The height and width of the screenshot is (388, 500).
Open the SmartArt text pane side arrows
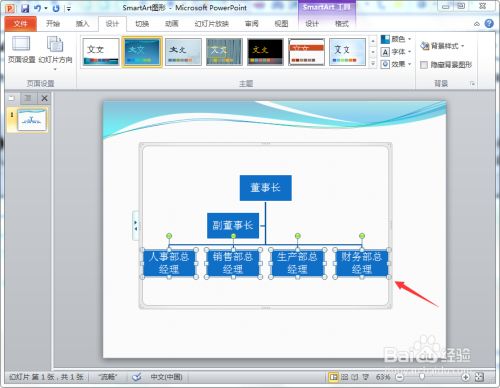tap(135, 226)
